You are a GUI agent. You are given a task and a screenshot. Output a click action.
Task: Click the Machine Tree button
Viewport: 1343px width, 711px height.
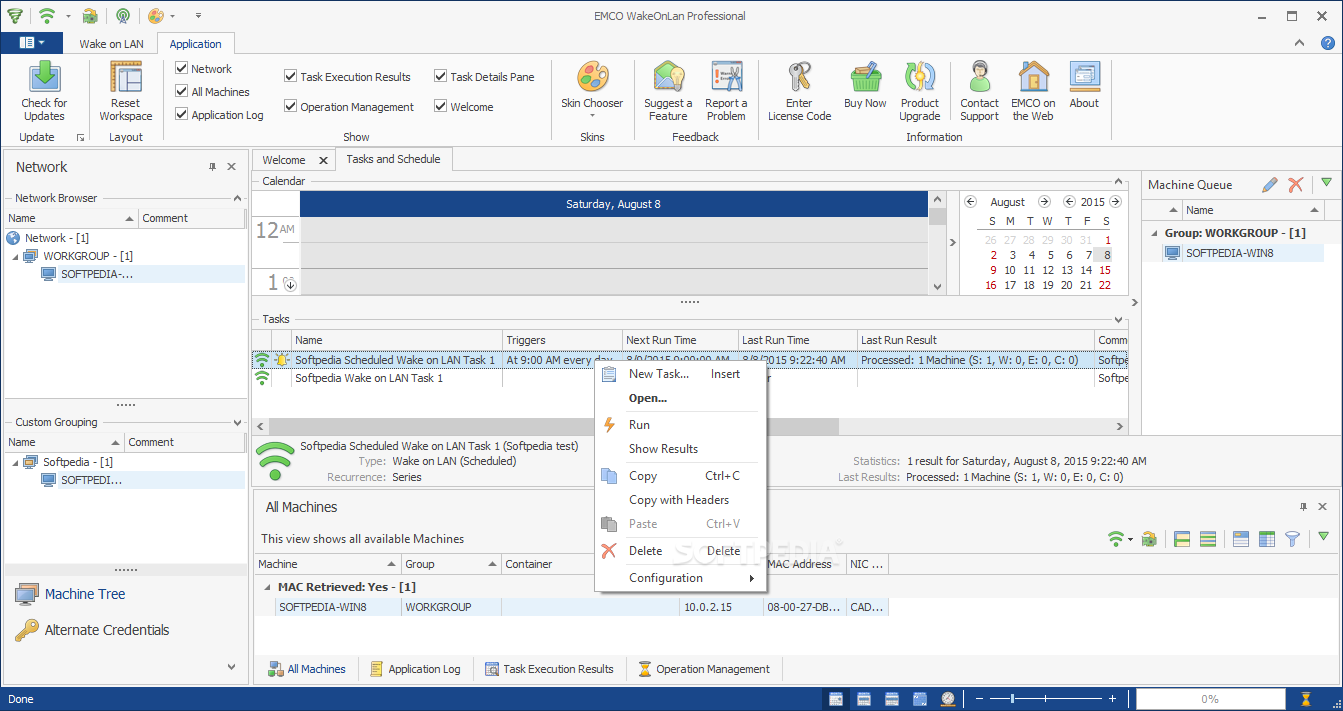pos(70,594)
